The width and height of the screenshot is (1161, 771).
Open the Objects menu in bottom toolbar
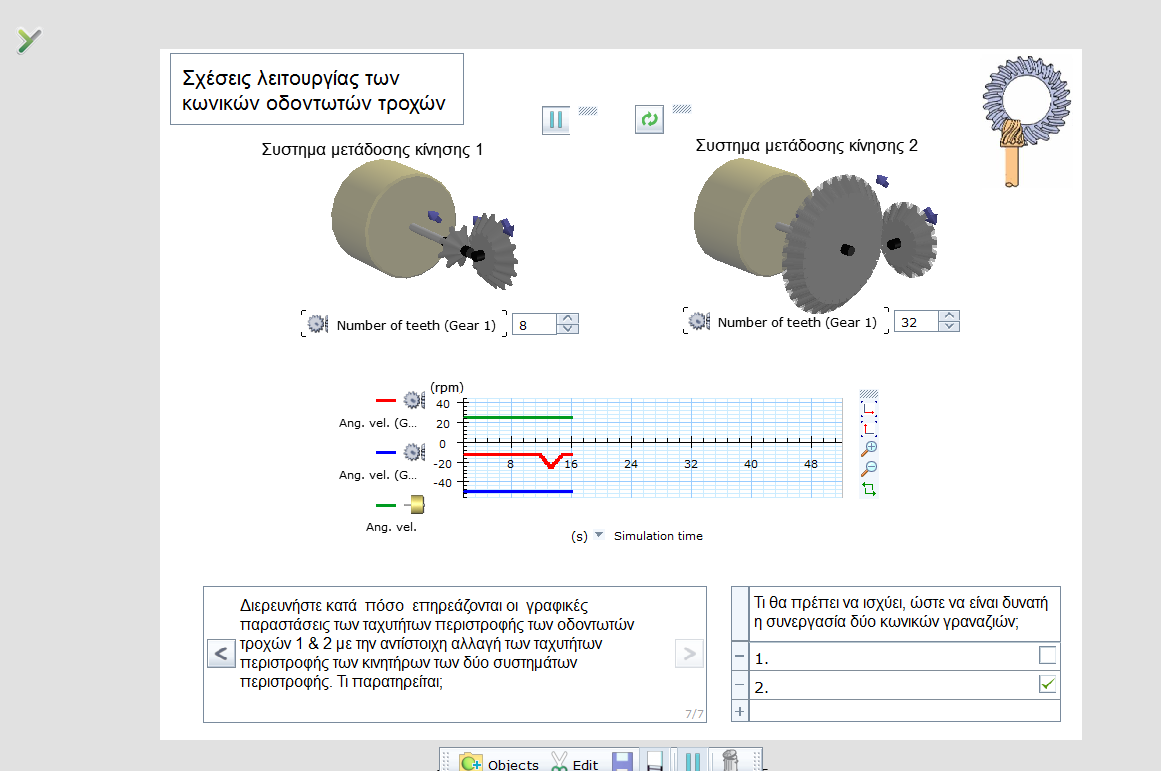[499, 763]
